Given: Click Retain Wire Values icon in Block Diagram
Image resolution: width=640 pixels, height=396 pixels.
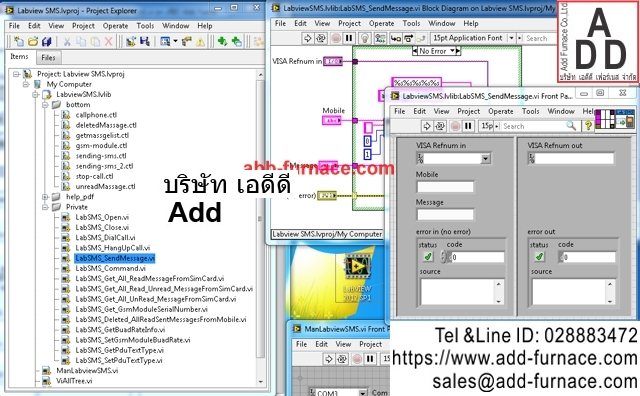Looking at the screenshot, I should 380,38.
